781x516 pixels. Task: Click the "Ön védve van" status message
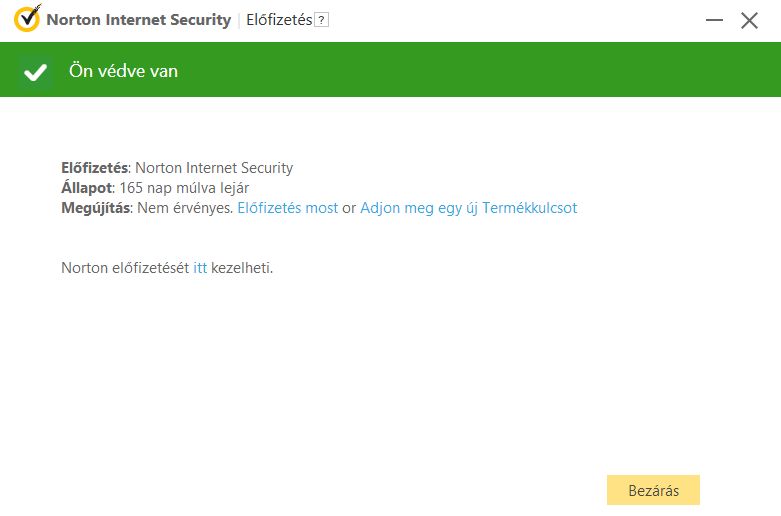click(x=123, y=71)
